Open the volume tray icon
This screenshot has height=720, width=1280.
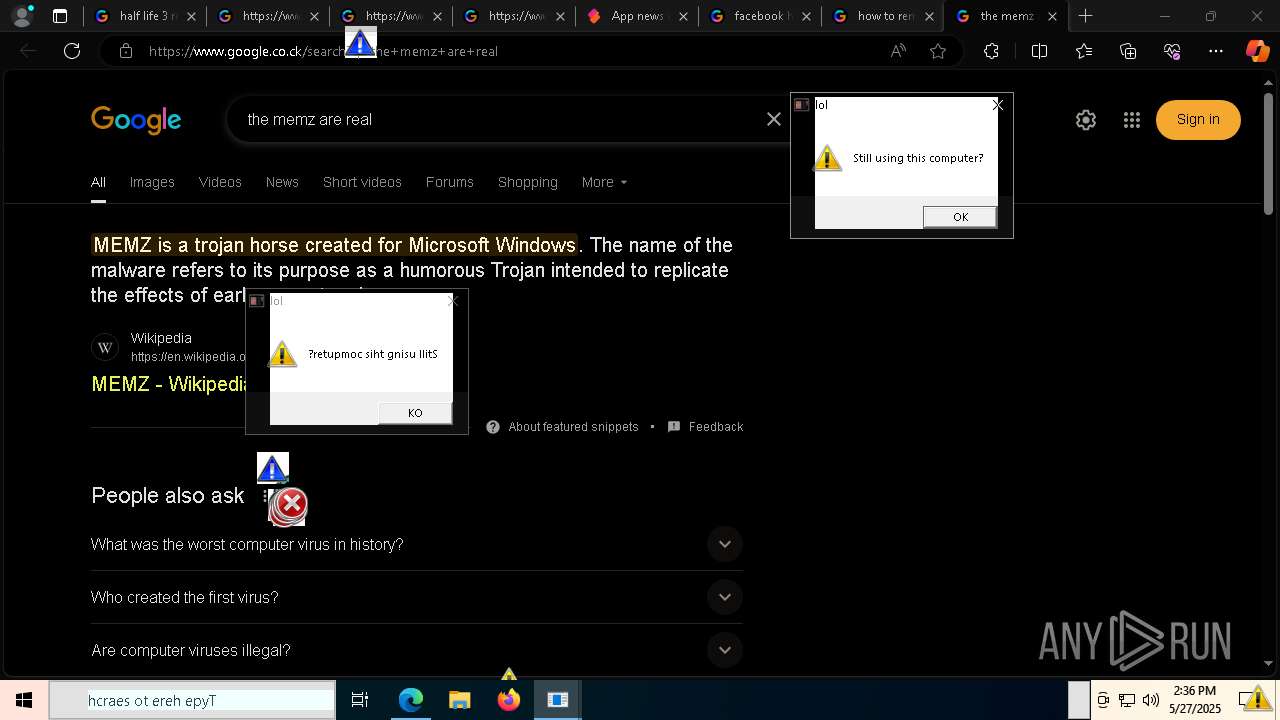[1151, 700]
